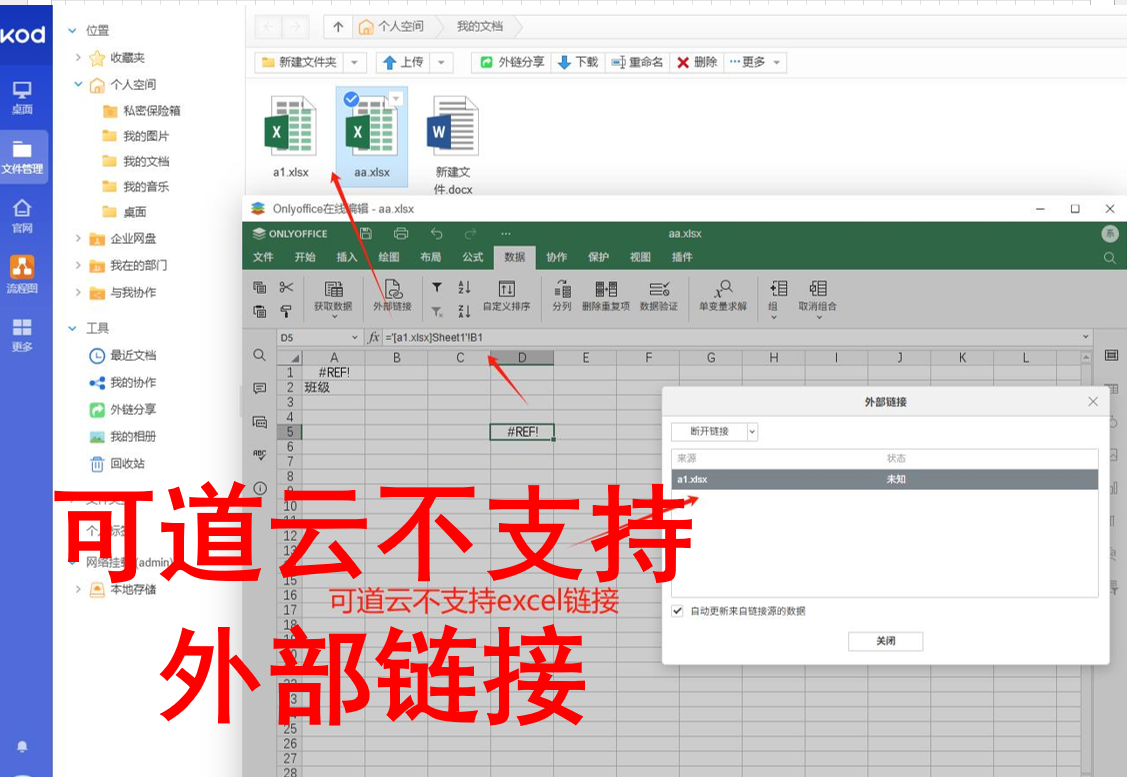Switch to the 视图 ribbon tab
This screenshot has width=1127, height=777.
[x=640, y=257]
